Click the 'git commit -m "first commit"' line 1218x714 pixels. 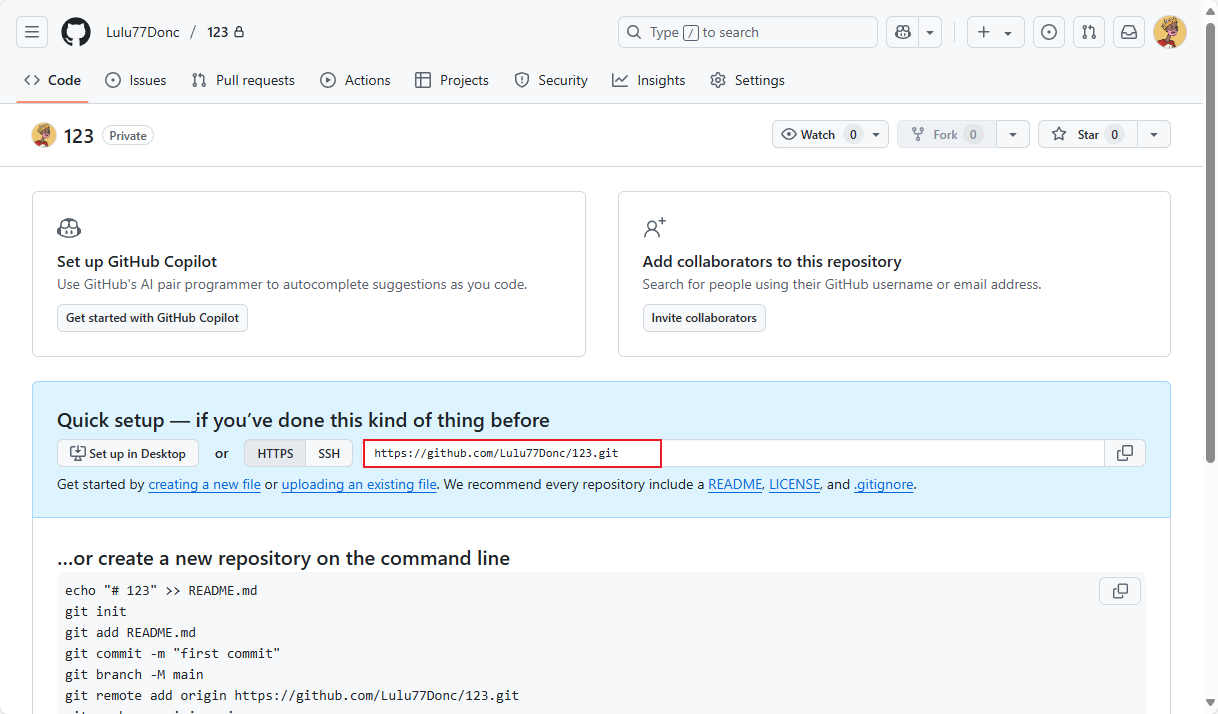point(173,653)
